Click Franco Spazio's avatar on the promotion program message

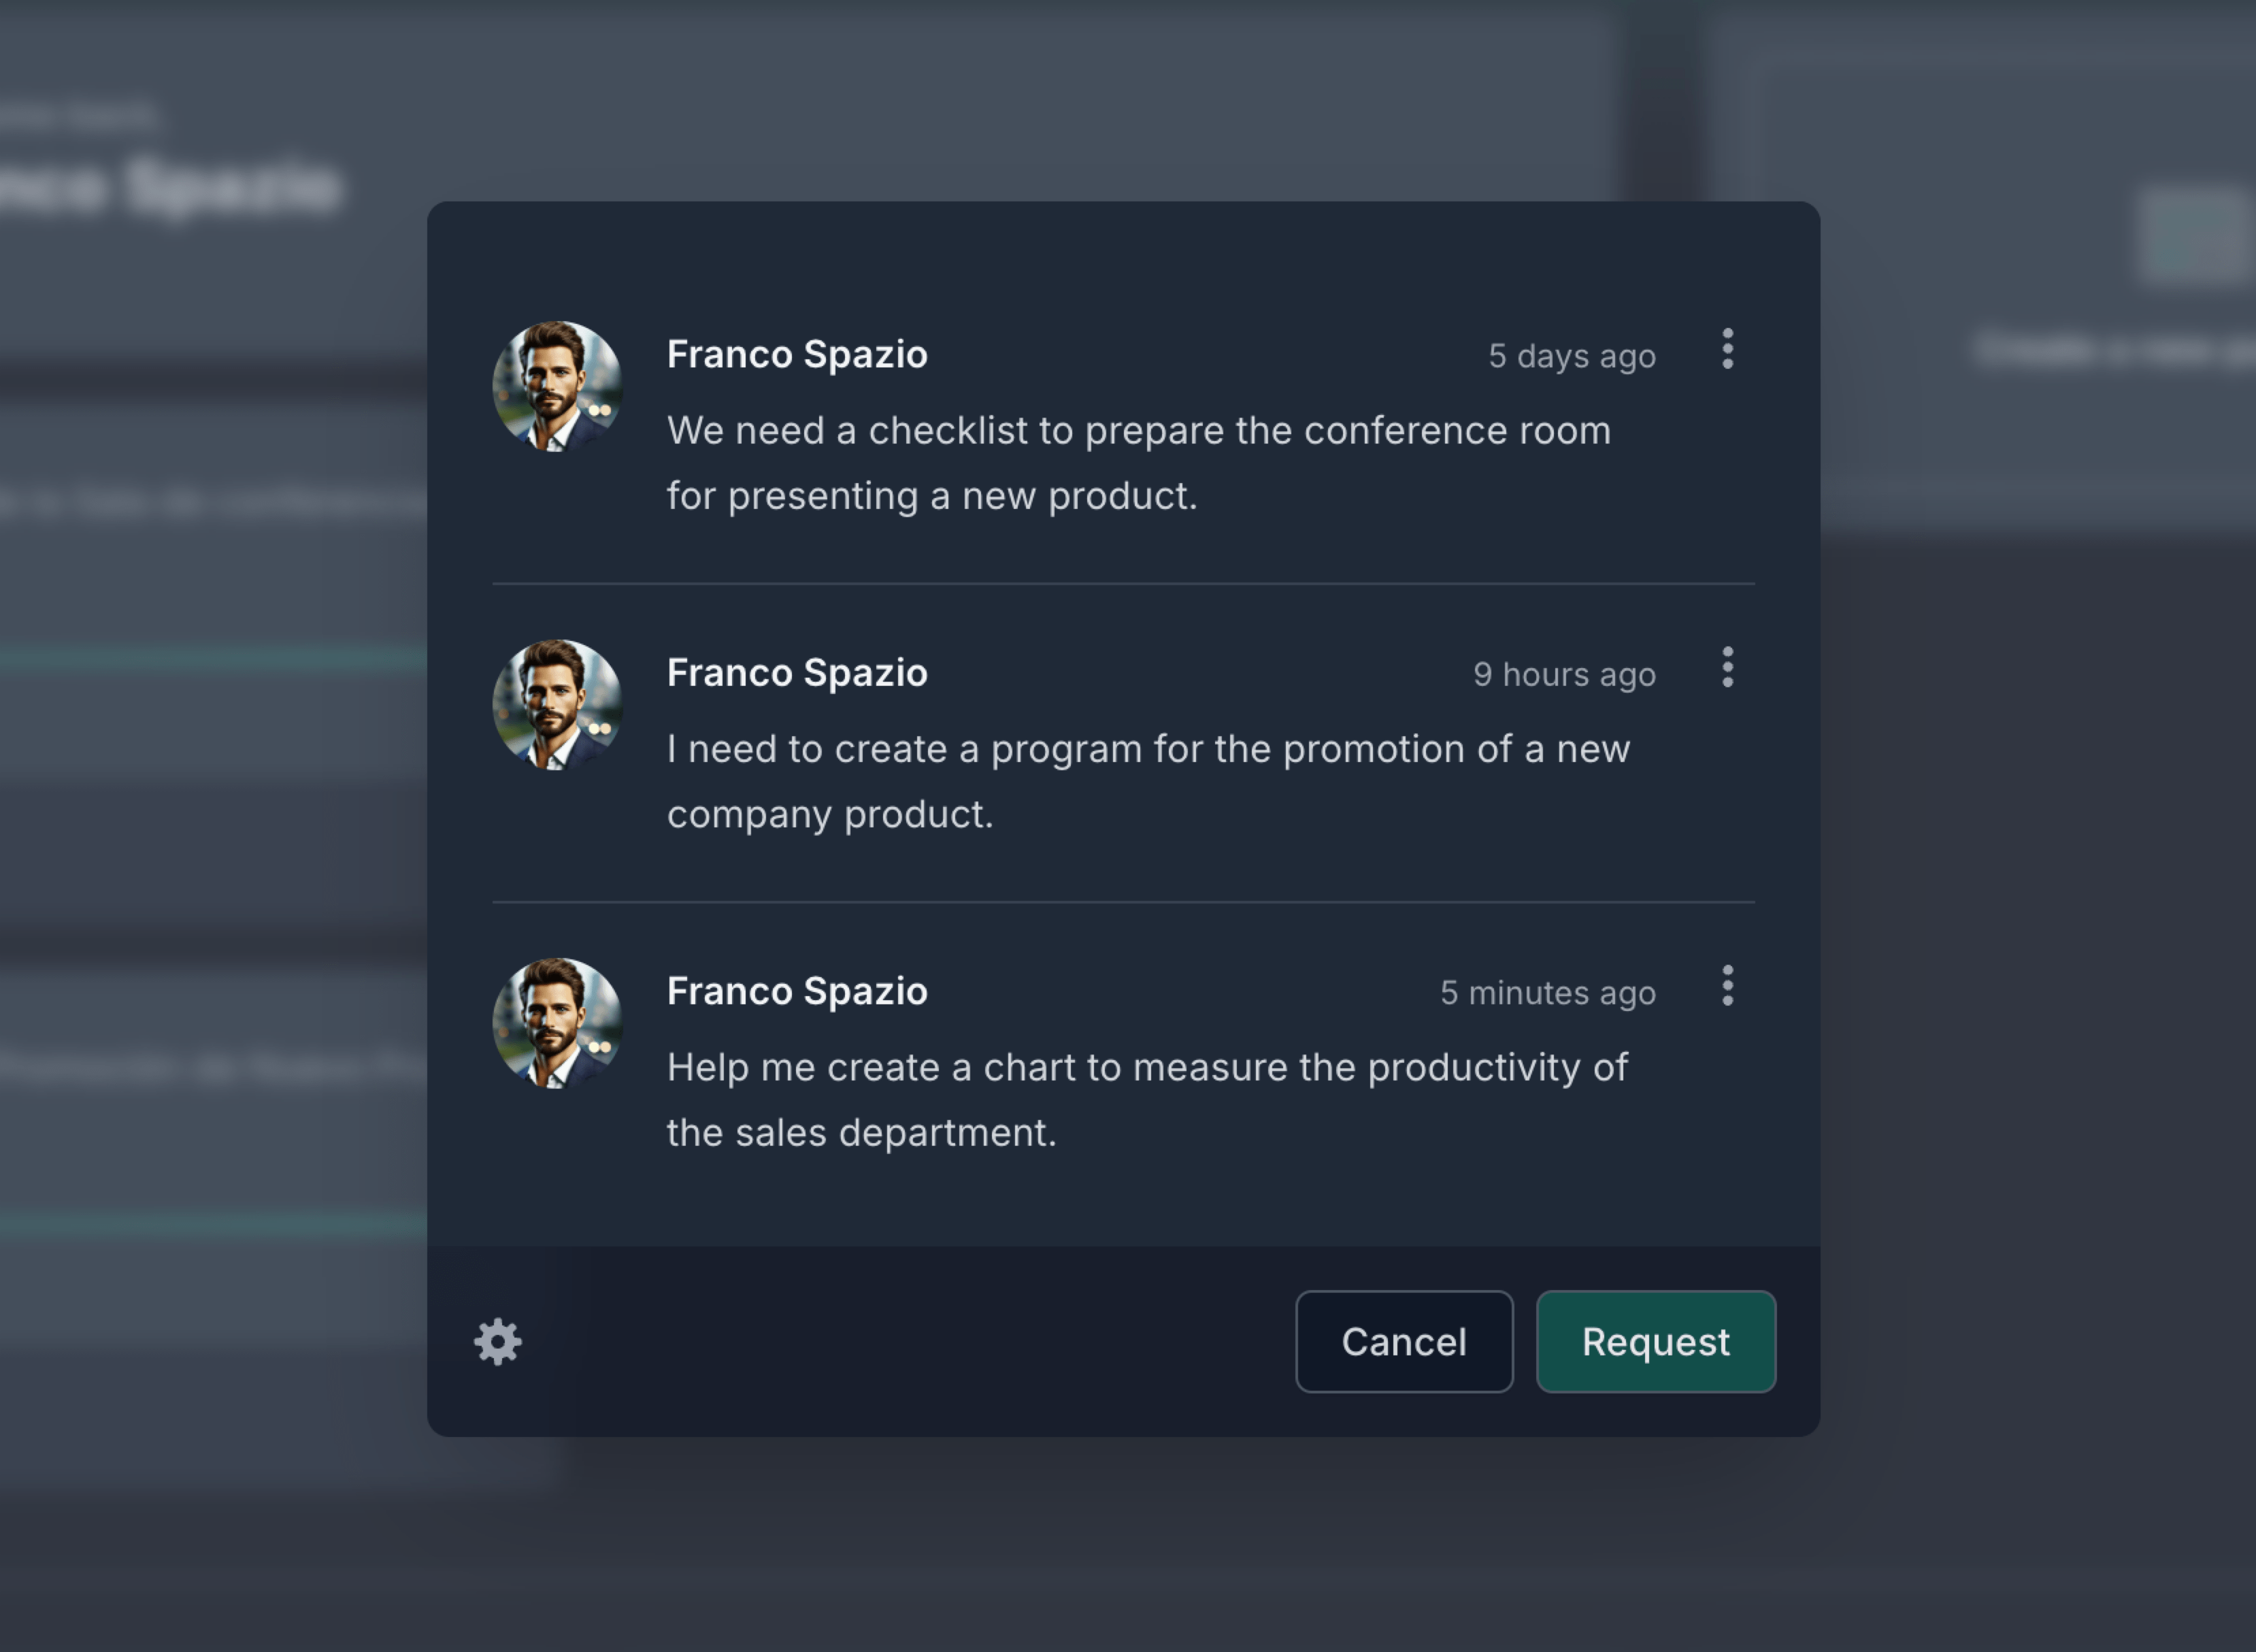coord(557,705)
